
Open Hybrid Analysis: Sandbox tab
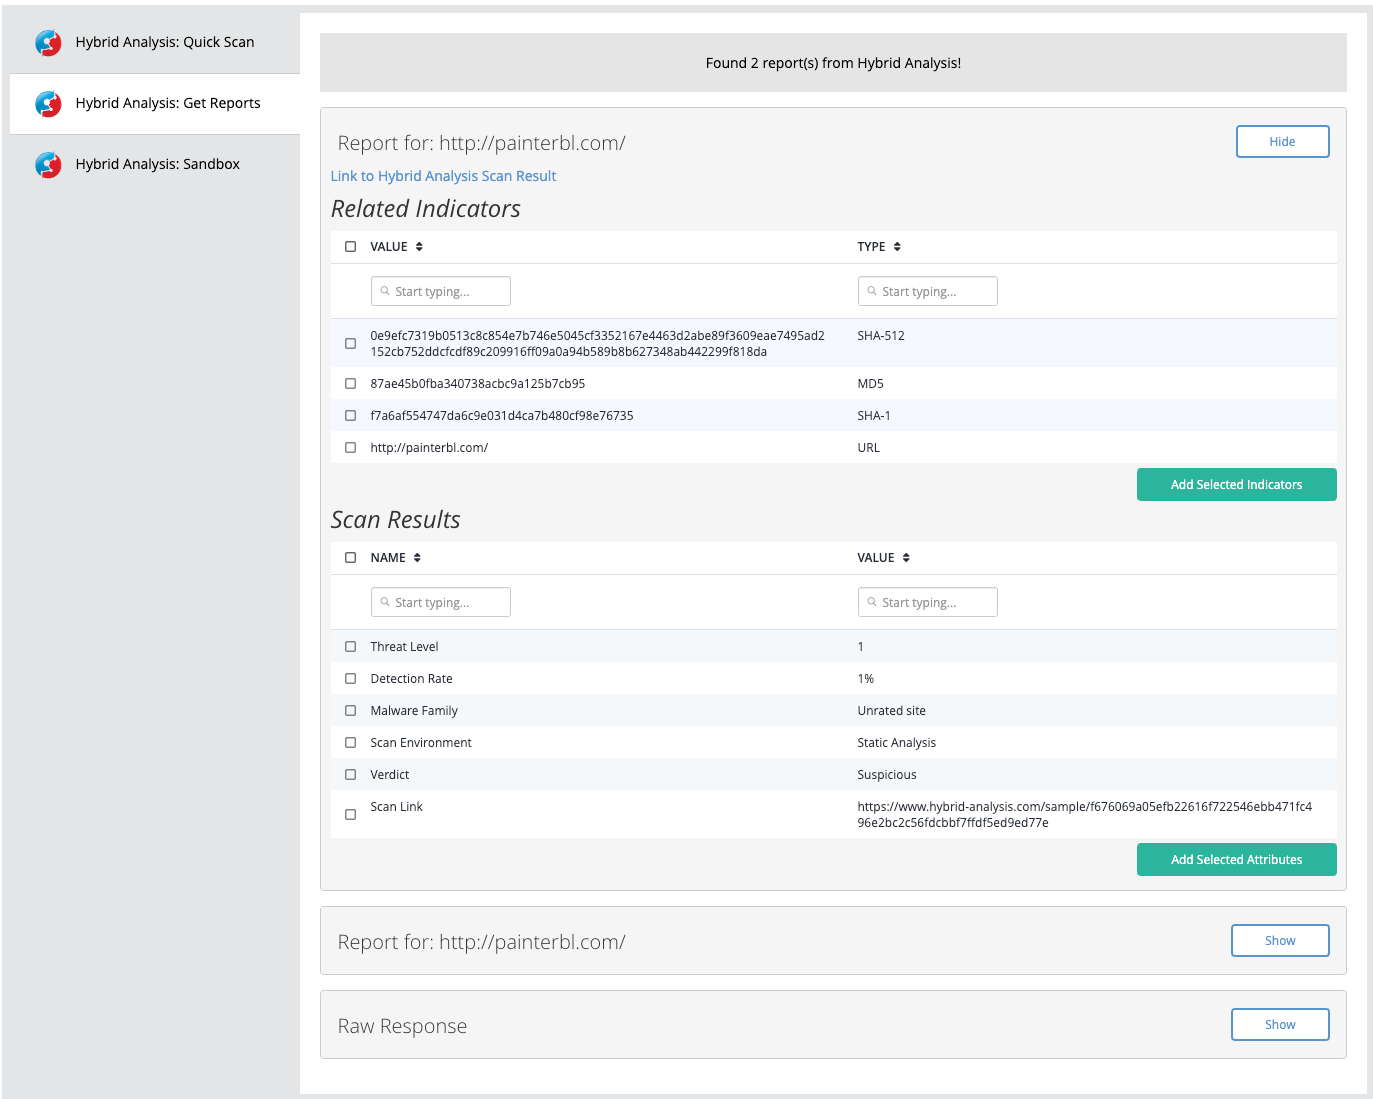pos(155,164)
